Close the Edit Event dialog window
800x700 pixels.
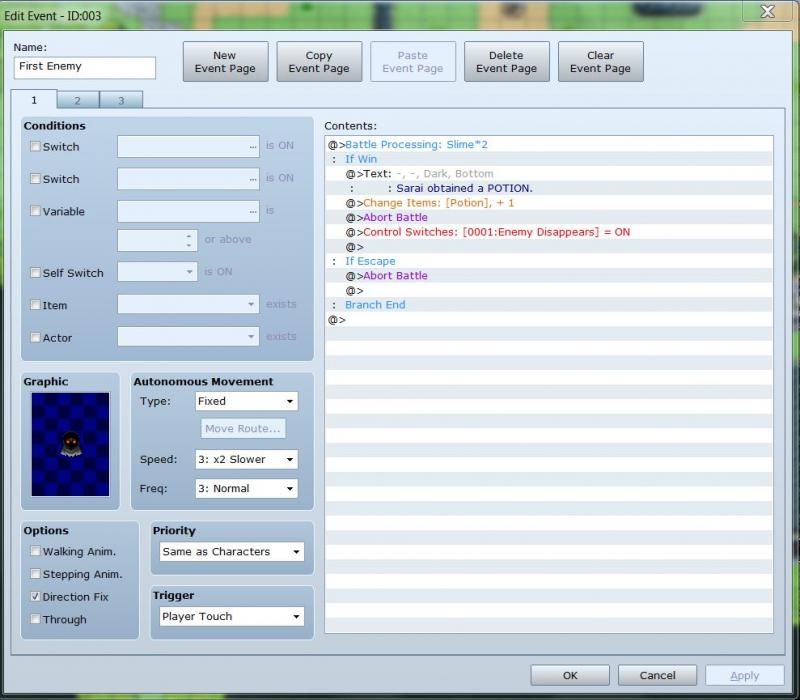coord(767,12)
